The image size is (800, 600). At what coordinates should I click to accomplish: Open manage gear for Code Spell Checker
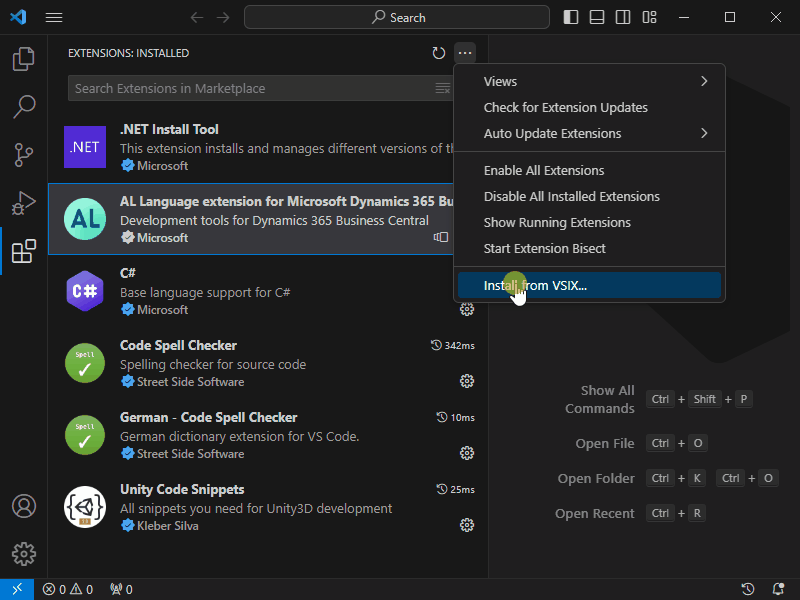point(467,381)
